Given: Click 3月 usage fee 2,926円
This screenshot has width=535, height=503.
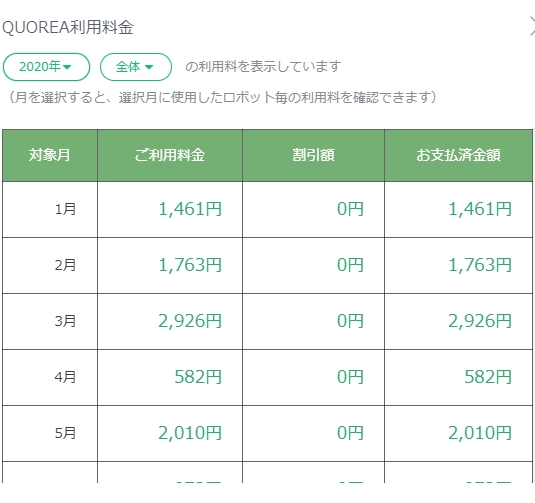Looking at the screenshot, I should point(190,321).
